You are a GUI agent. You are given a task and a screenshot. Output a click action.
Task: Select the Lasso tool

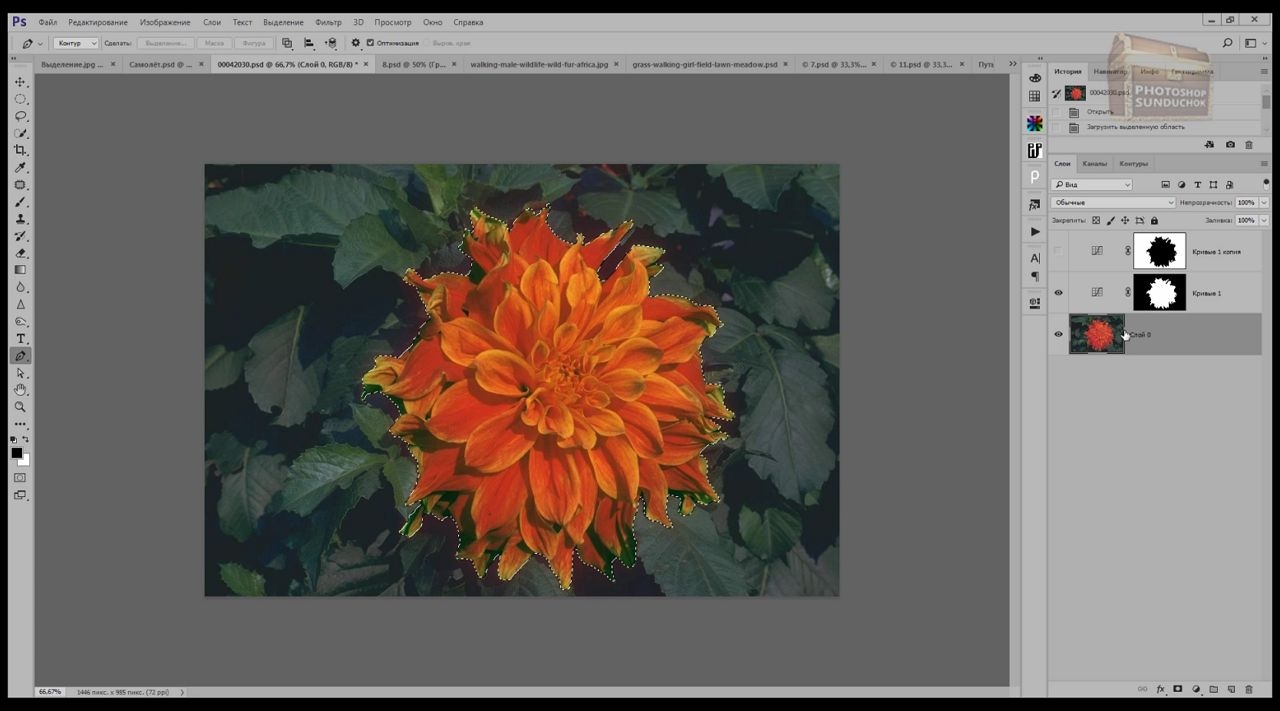coord(20,116)
